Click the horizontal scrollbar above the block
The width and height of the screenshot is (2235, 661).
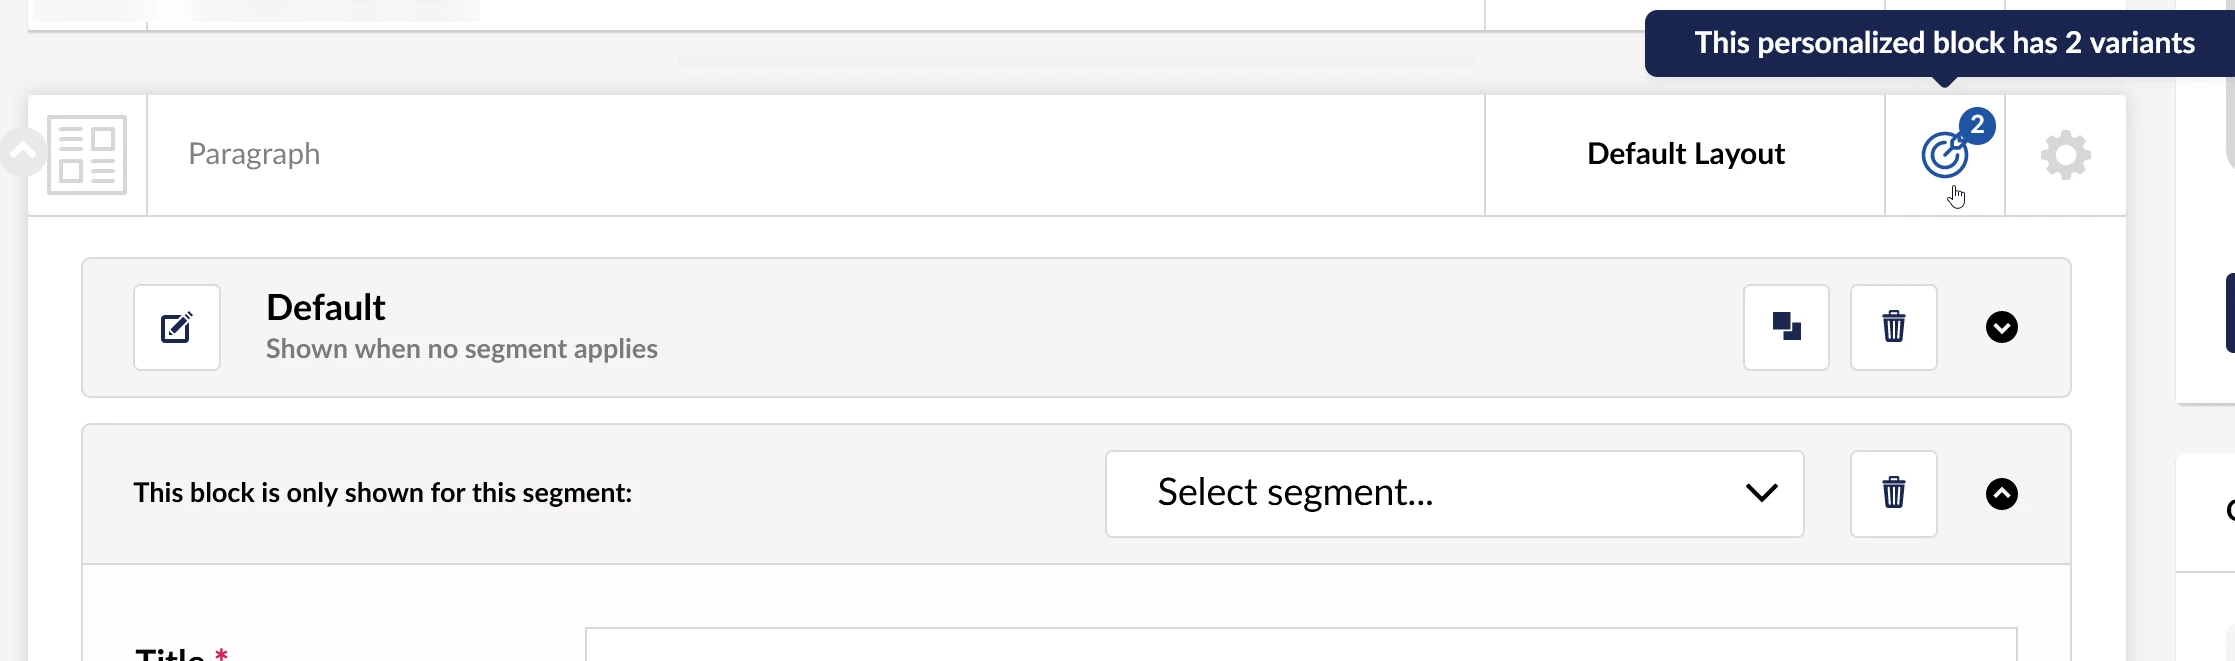[x=1075, y=62]
